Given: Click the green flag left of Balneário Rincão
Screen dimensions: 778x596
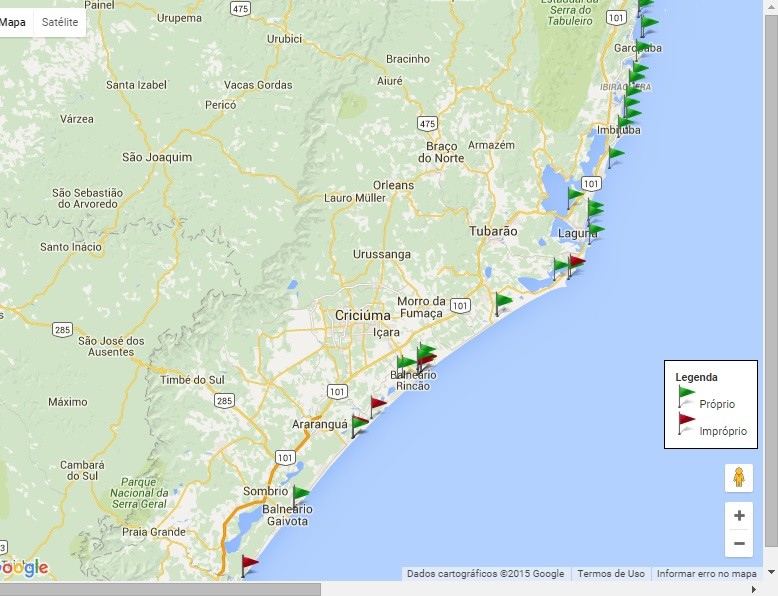Looking at the screenshot, I should (406, 366).
